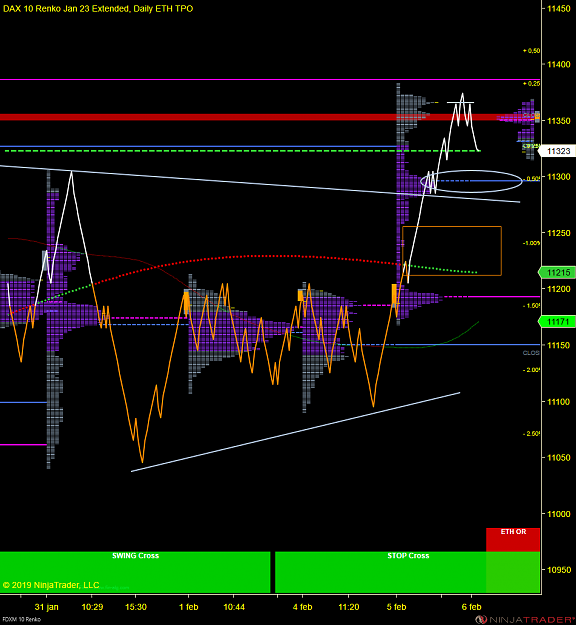The height and width of the screenshot is (625, 576).
Task: Select the white ellipse drawing near 11300
Action: [471, 181]
